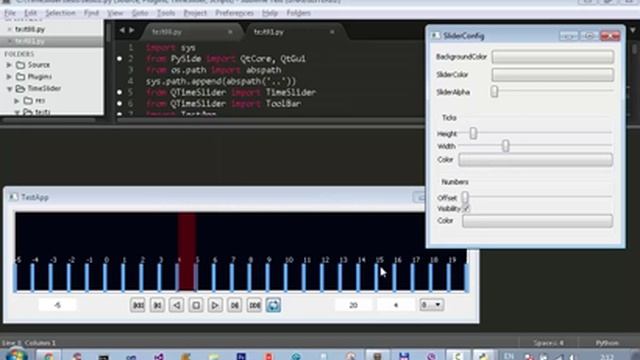The height and width of the screenshot is (360, 640).
Task: Click the Ticks Width slider handle
Action: click(x=506, y=146)
